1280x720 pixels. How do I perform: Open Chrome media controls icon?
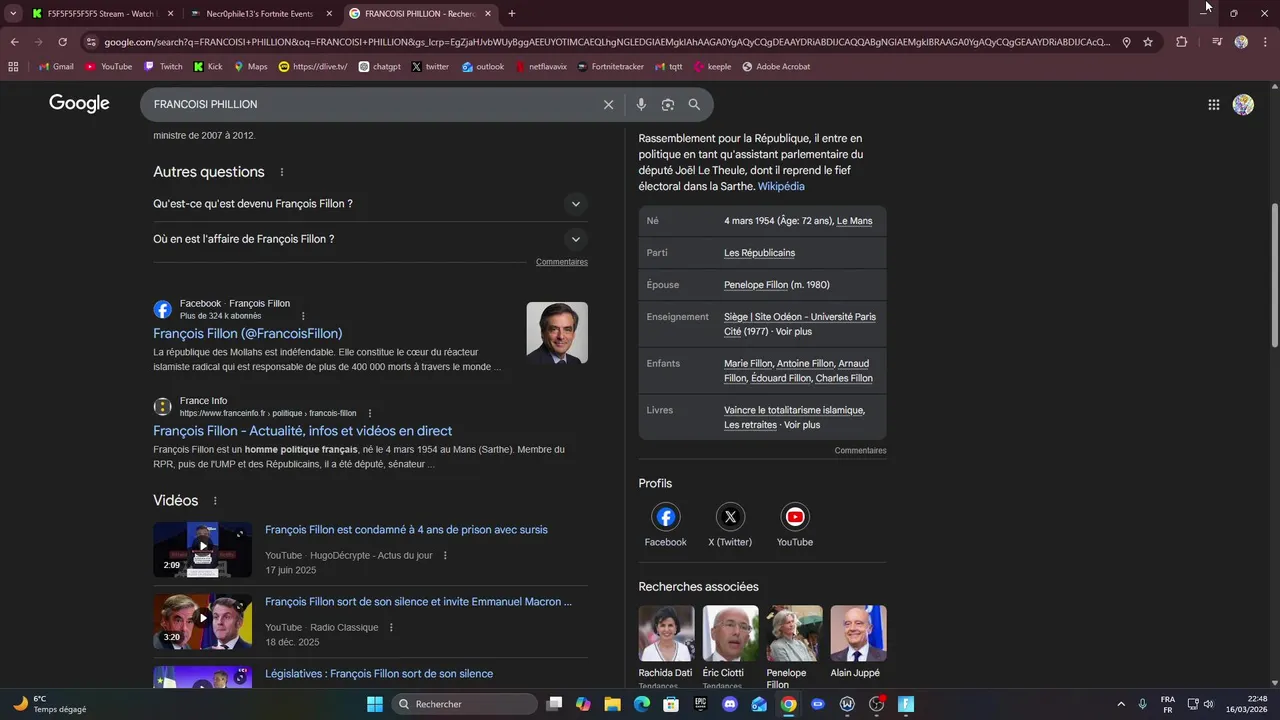coord(1216,42)
